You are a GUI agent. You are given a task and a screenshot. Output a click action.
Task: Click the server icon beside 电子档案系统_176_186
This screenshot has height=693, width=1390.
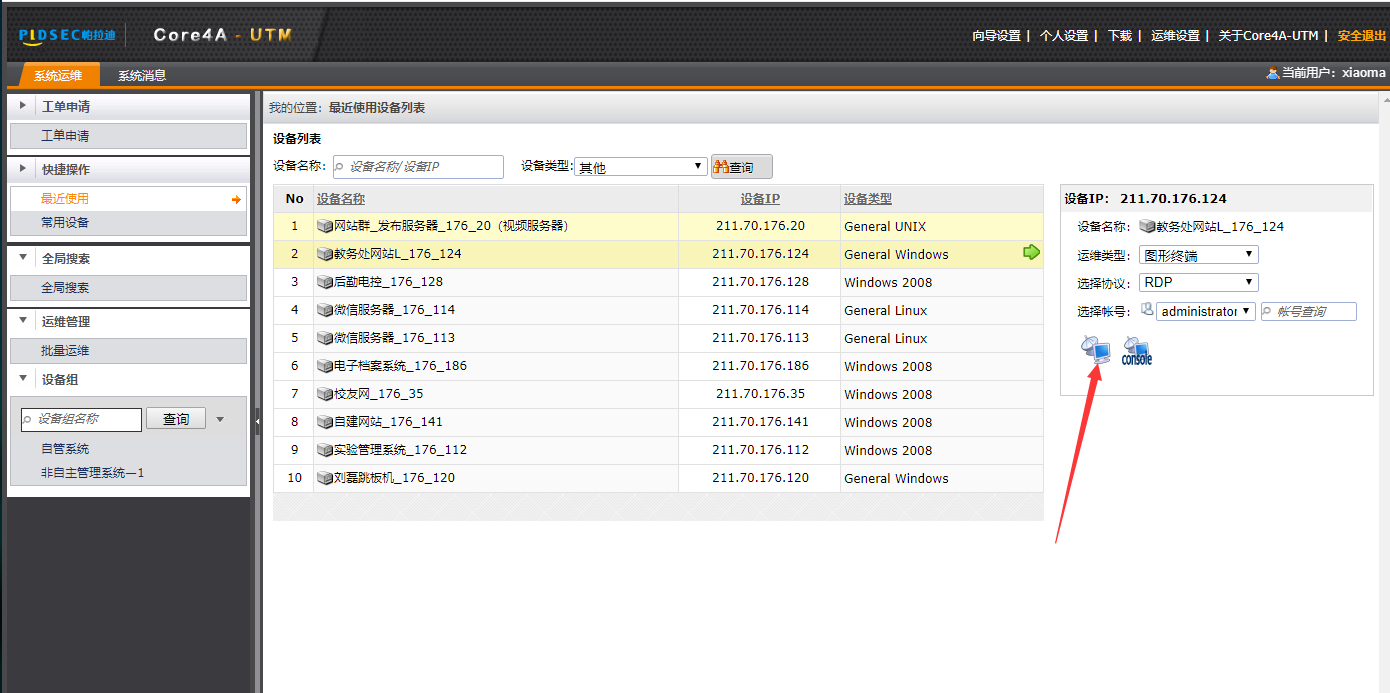click(325, 366)
